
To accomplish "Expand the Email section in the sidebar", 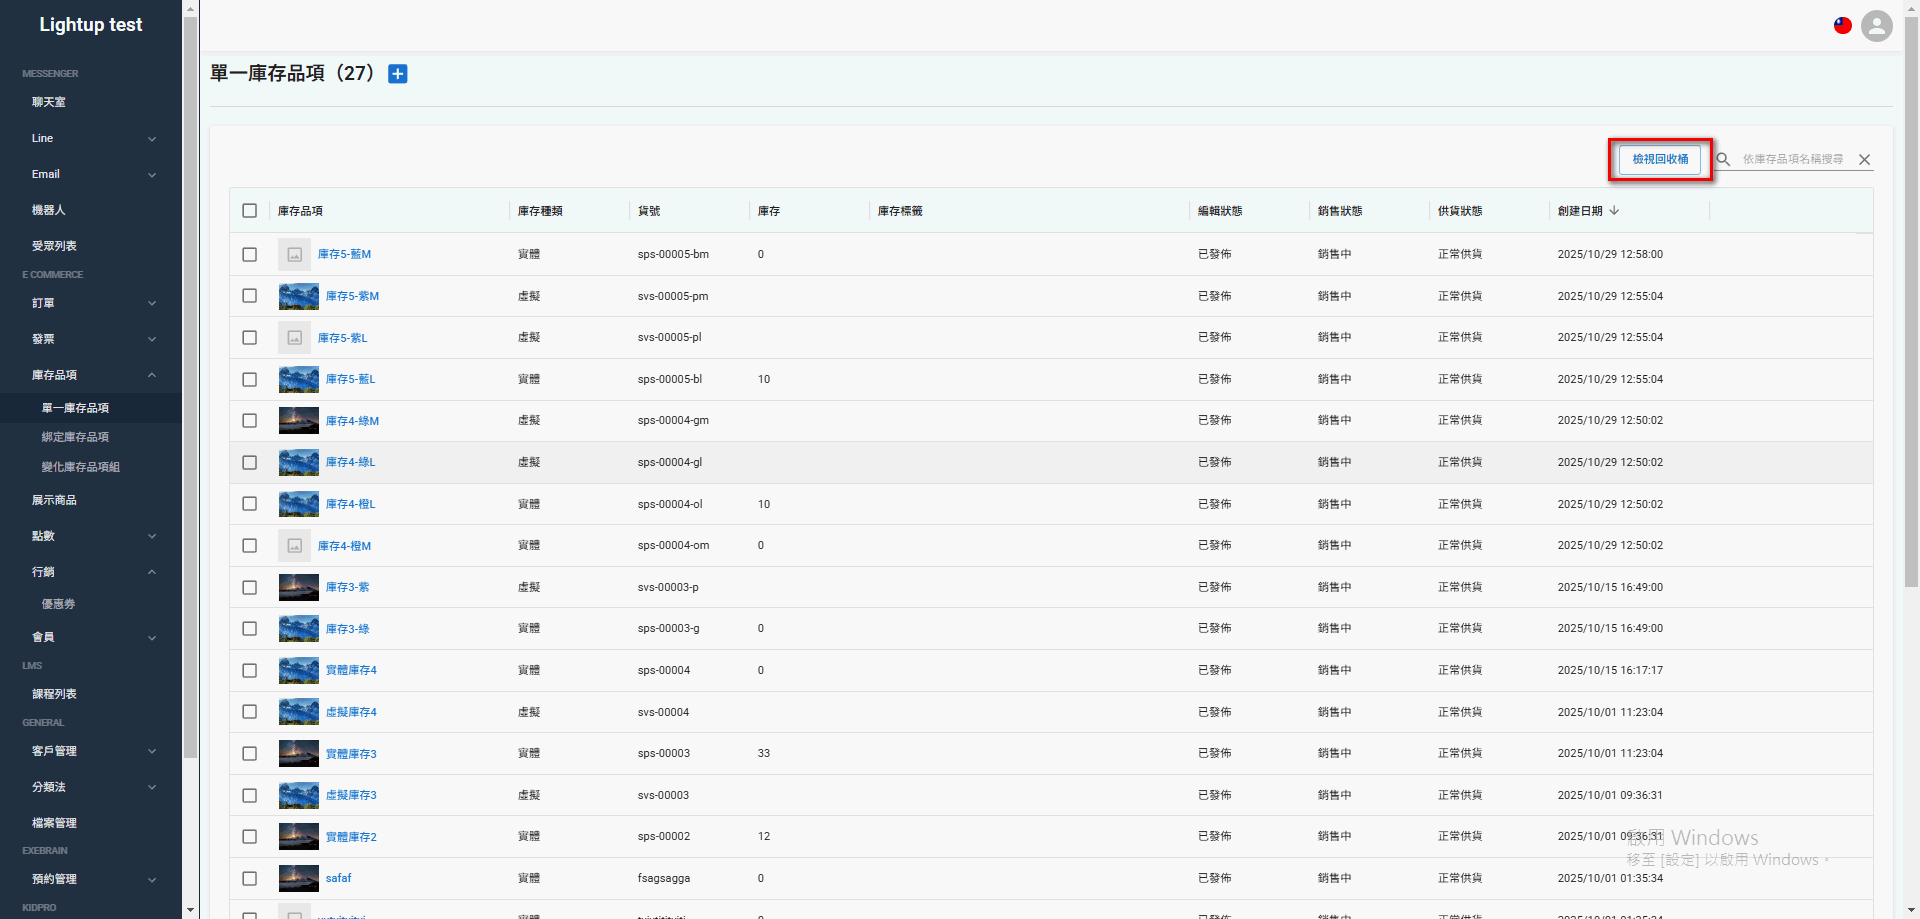I will [x=46, y=174].
